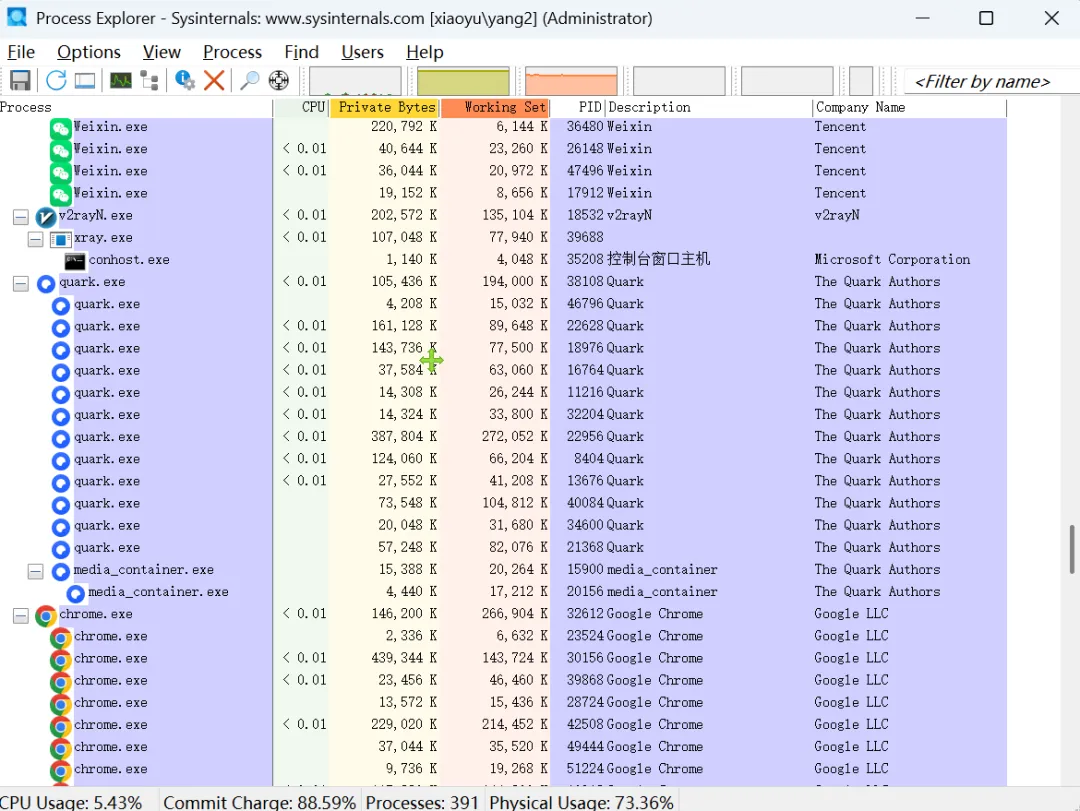This screenshot has height=811, width=1080.
Task: Click Weixin.exe icon for PID 17912
Action: coord(61,194)
